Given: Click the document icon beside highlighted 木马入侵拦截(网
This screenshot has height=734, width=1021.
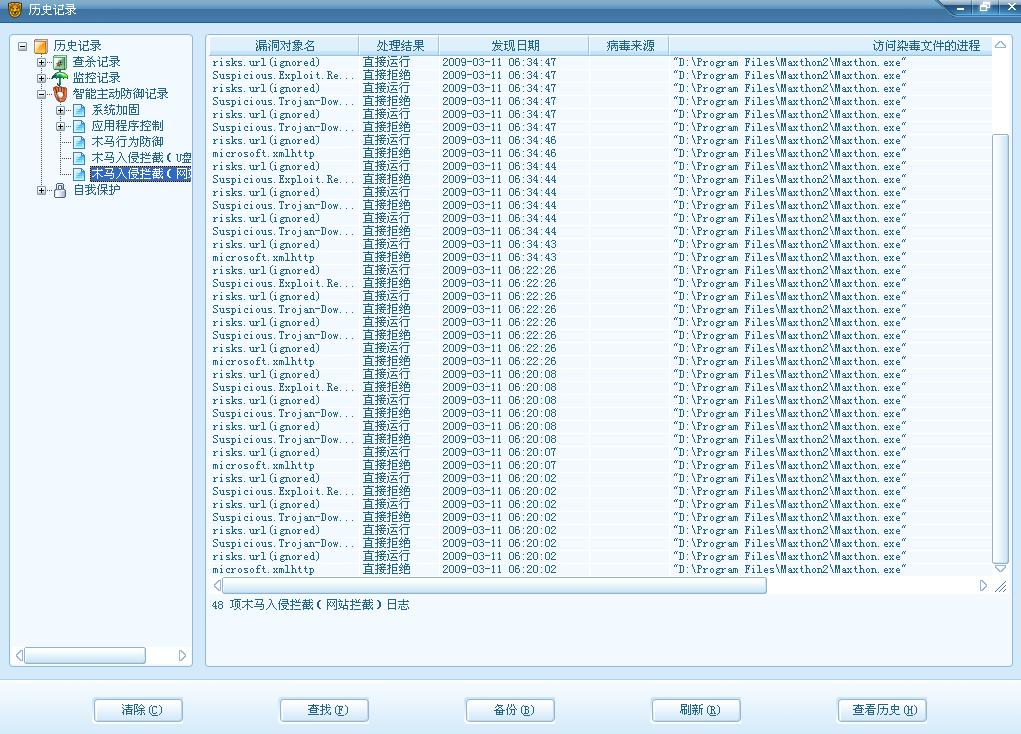Looking at the screenshot, I should 79,174.
